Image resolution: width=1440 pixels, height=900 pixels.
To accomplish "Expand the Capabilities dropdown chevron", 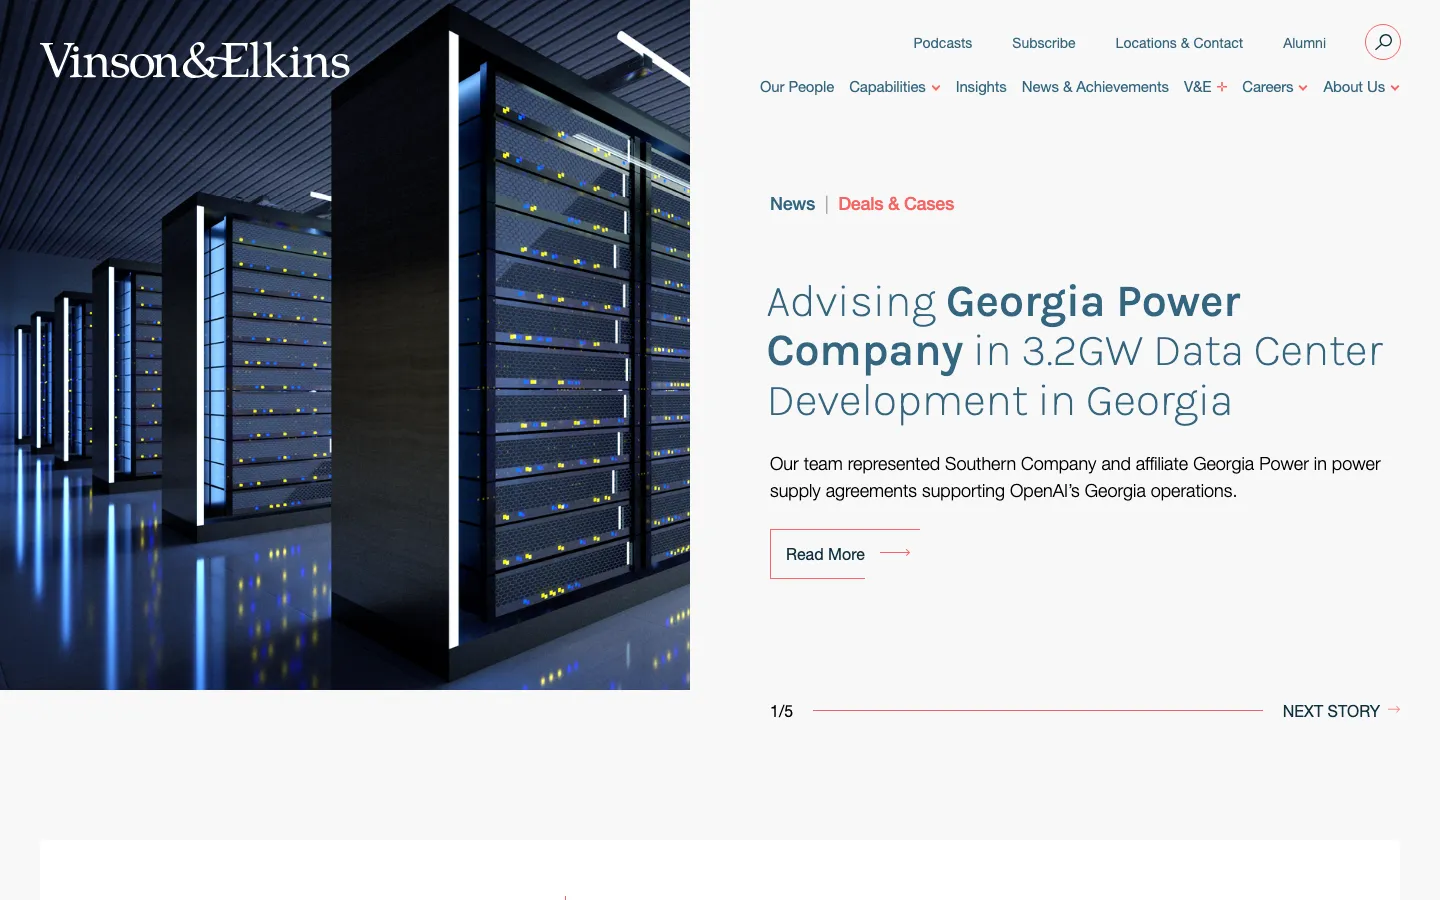I will (936, 88).
